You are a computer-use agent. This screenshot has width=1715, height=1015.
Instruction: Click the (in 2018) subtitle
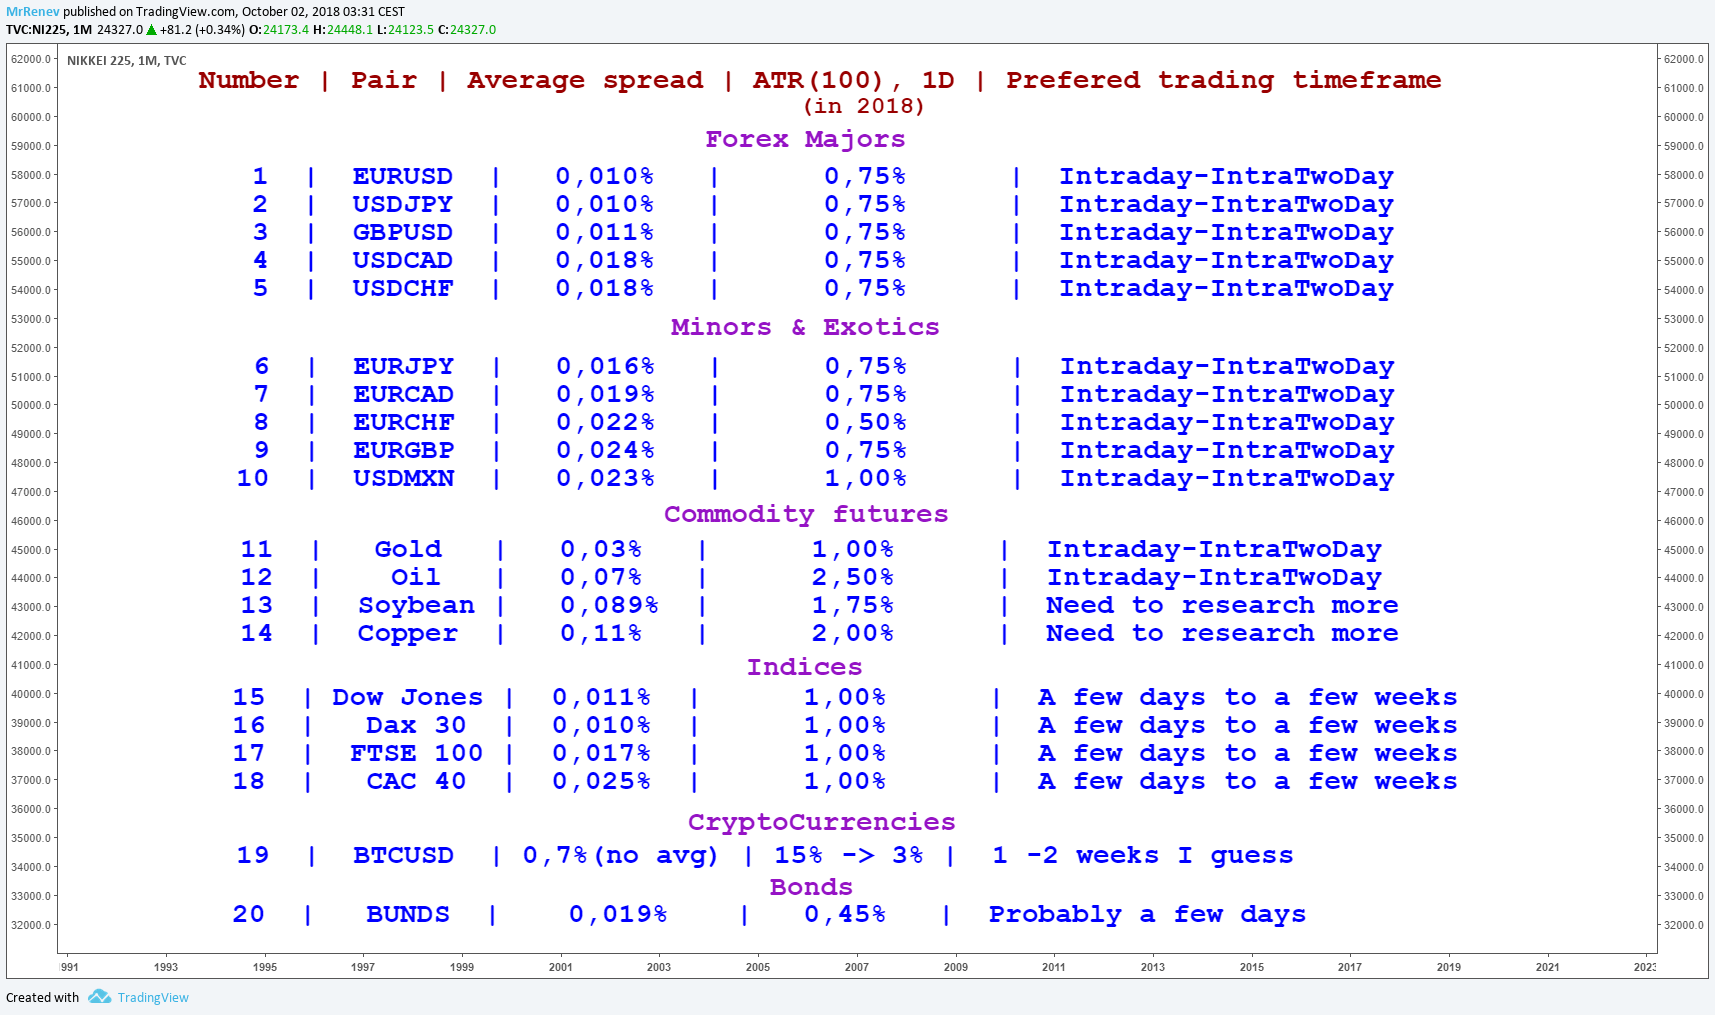(864, 106)
